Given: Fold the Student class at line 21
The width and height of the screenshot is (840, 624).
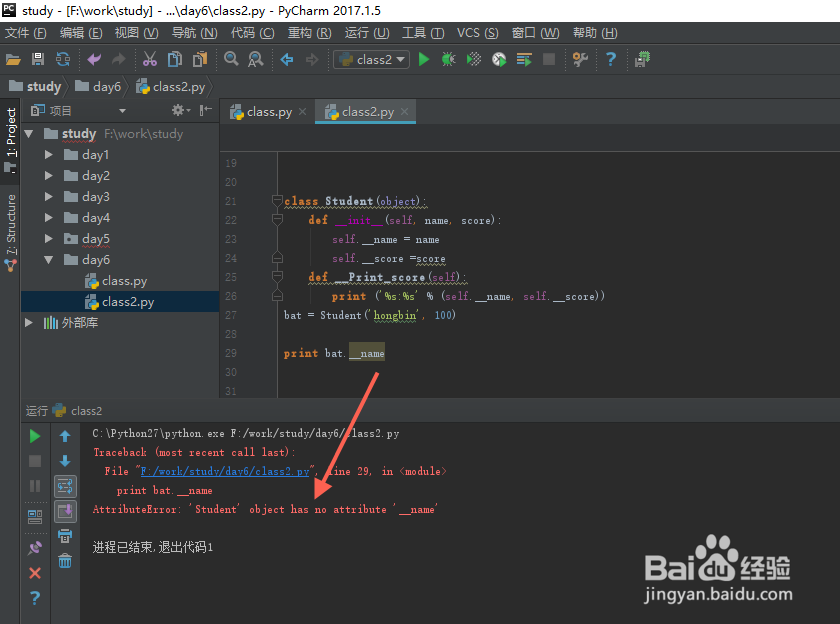Looking at the screenshot, I should point(277,201).
